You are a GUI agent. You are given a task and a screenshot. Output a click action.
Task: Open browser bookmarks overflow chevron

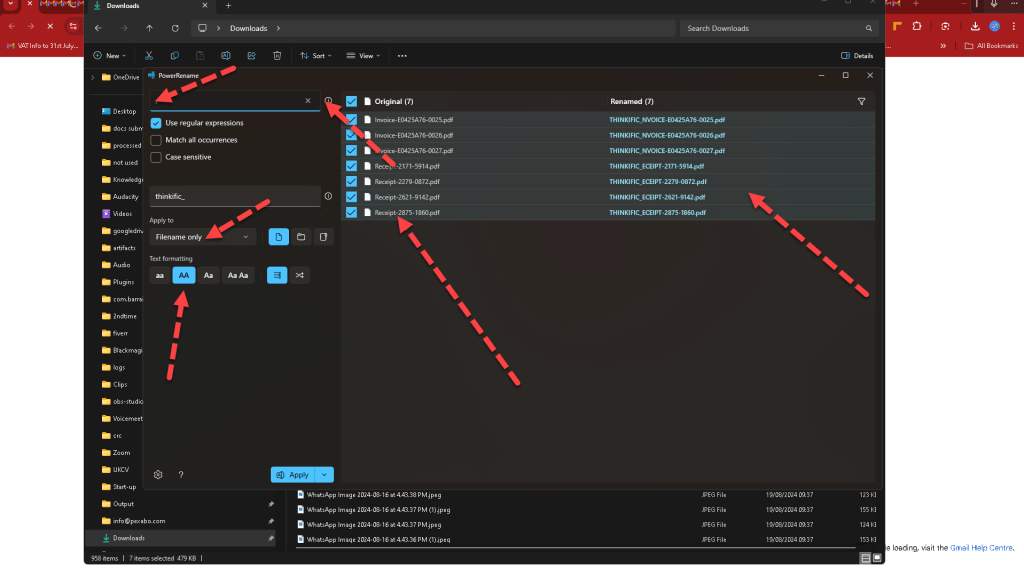click(x=943, y=46)
